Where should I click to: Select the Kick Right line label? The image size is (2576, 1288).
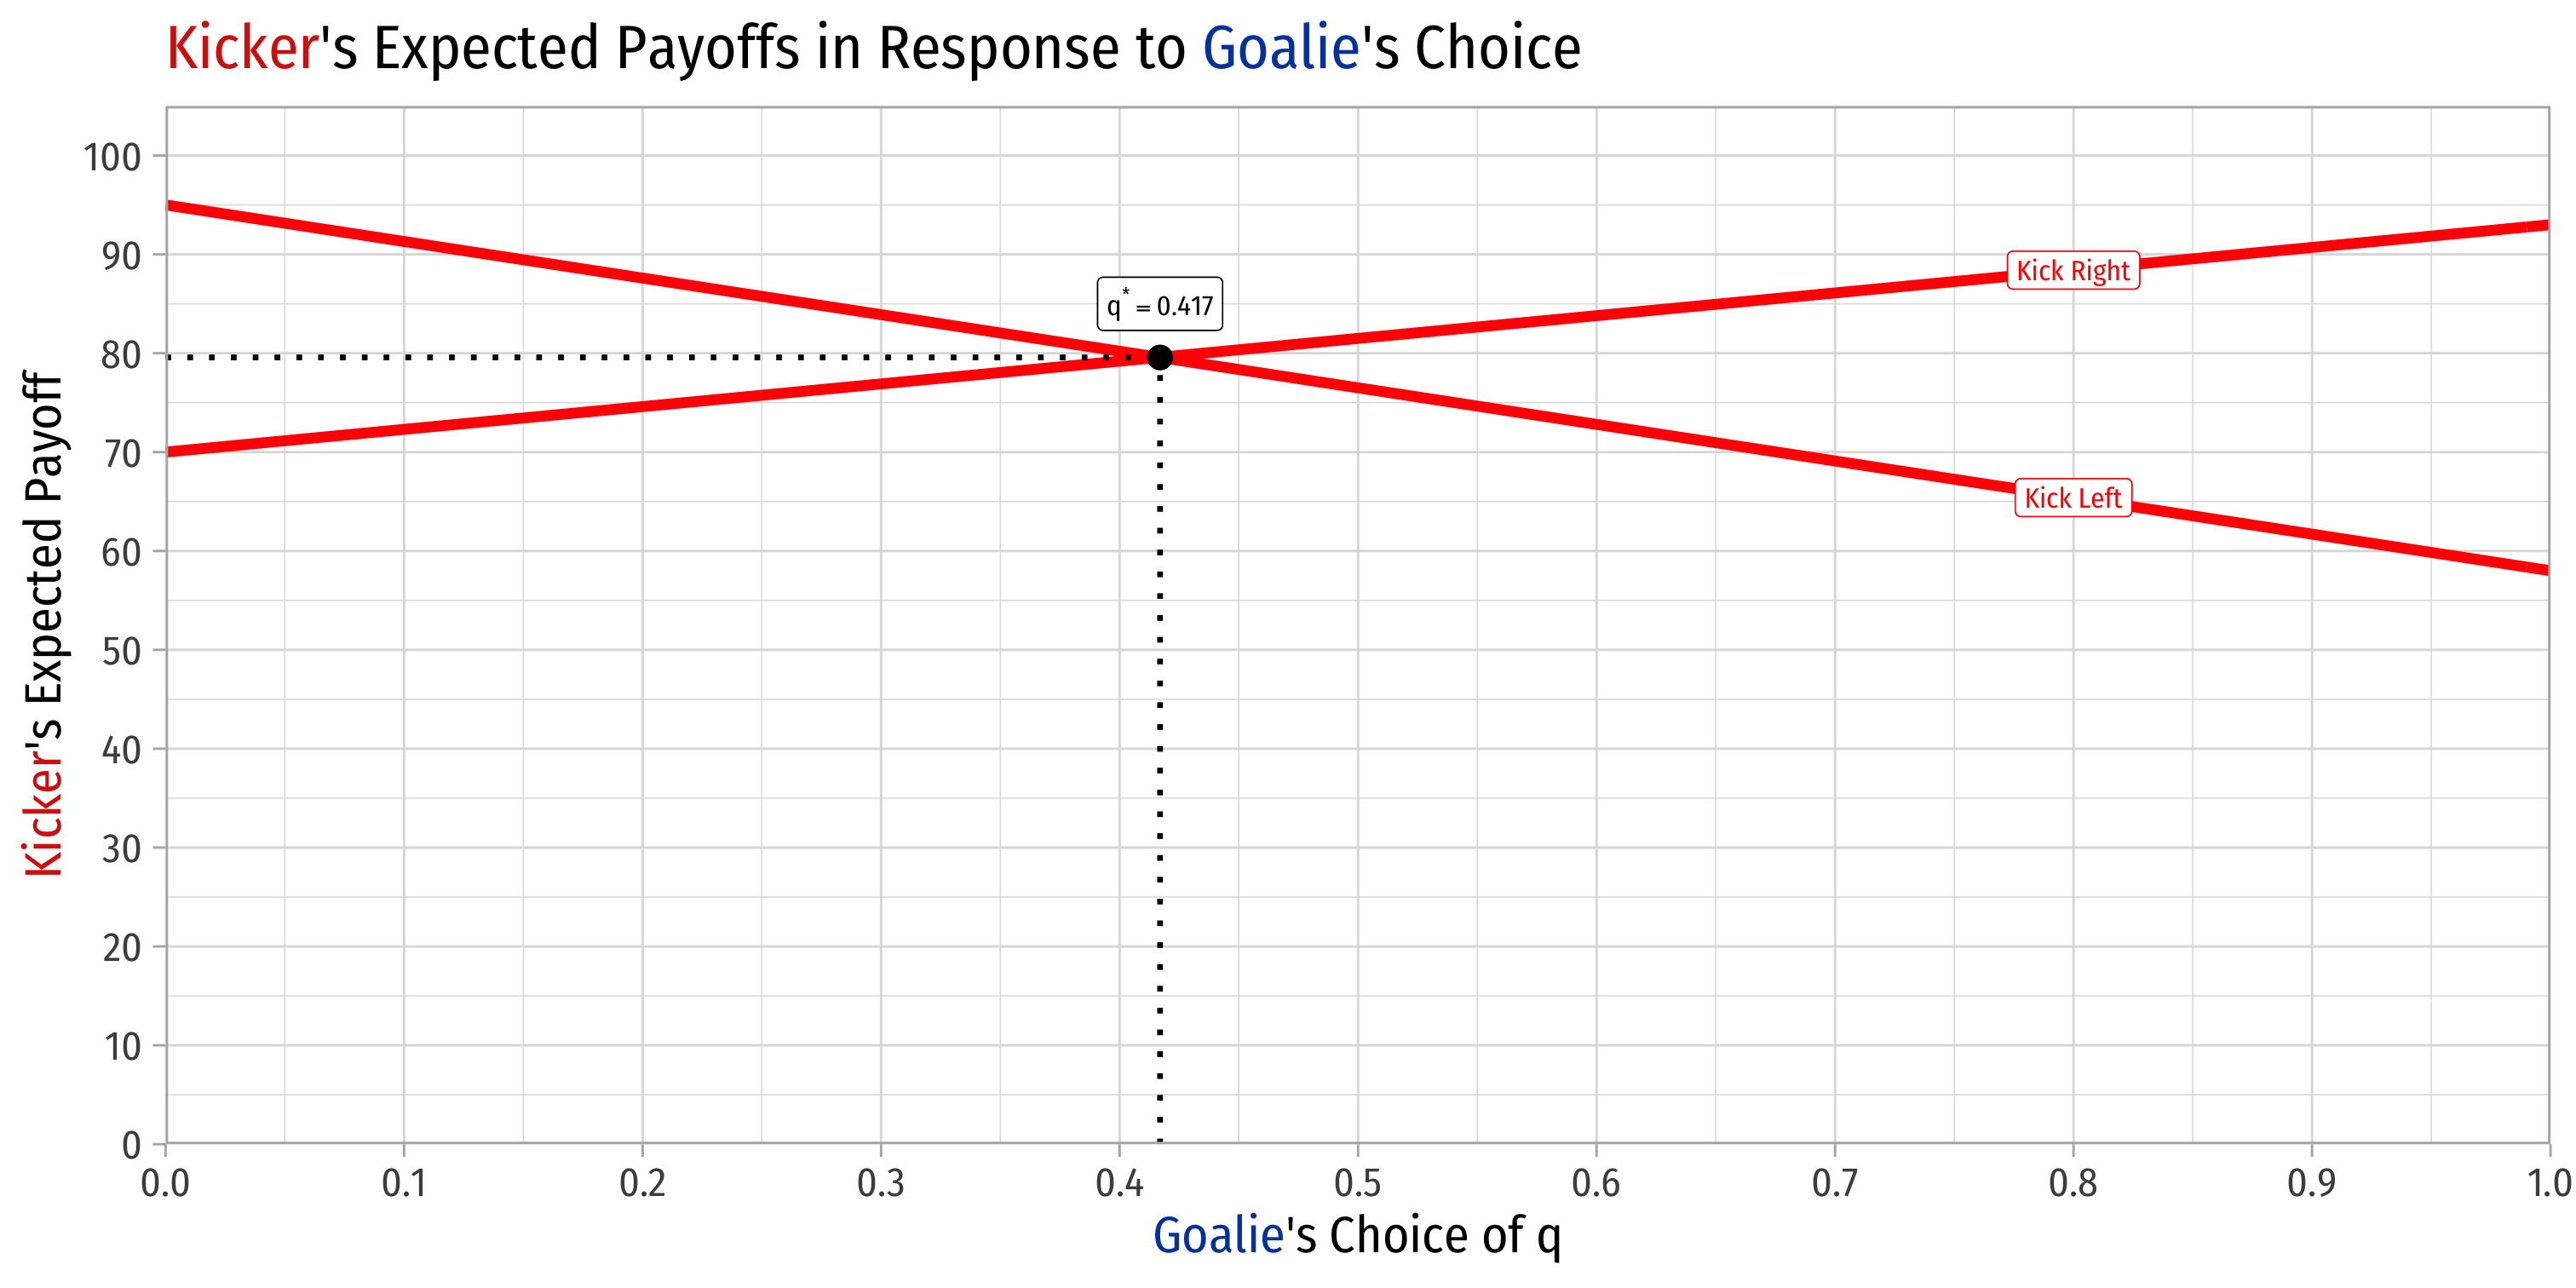[2073, 270]
